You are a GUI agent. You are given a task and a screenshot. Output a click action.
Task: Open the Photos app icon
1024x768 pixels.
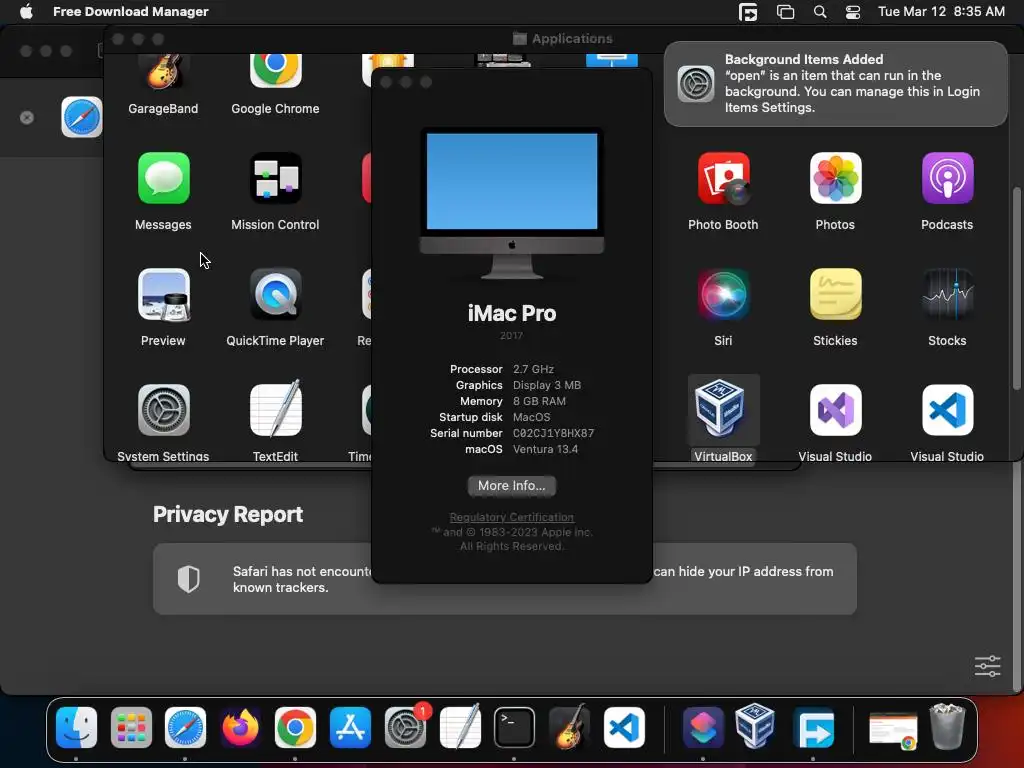tap(835, 178)
